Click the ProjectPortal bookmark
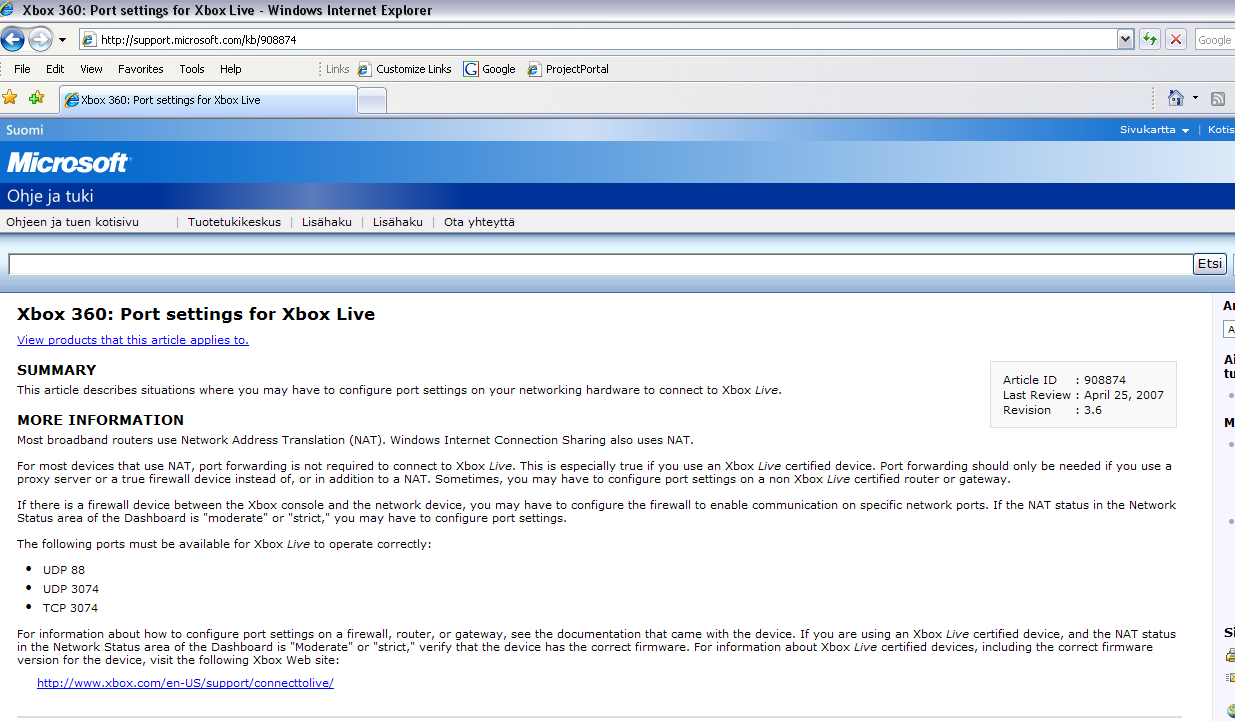This screenshot has height=721, width=1235. 567,69
